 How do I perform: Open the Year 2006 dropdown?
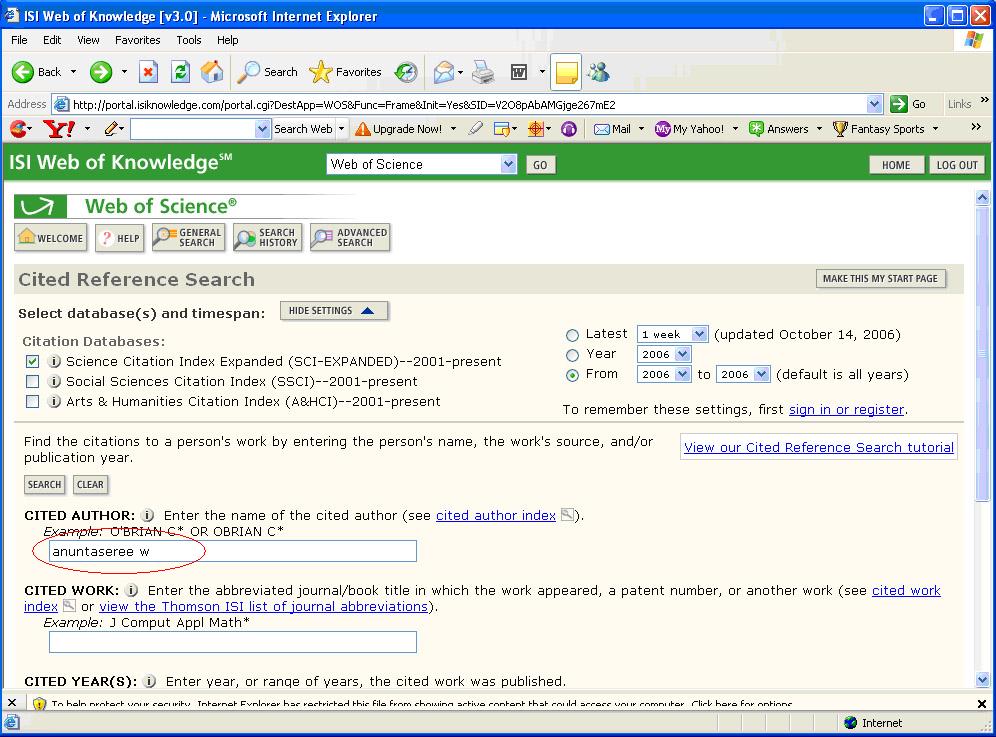coord(664,354)
